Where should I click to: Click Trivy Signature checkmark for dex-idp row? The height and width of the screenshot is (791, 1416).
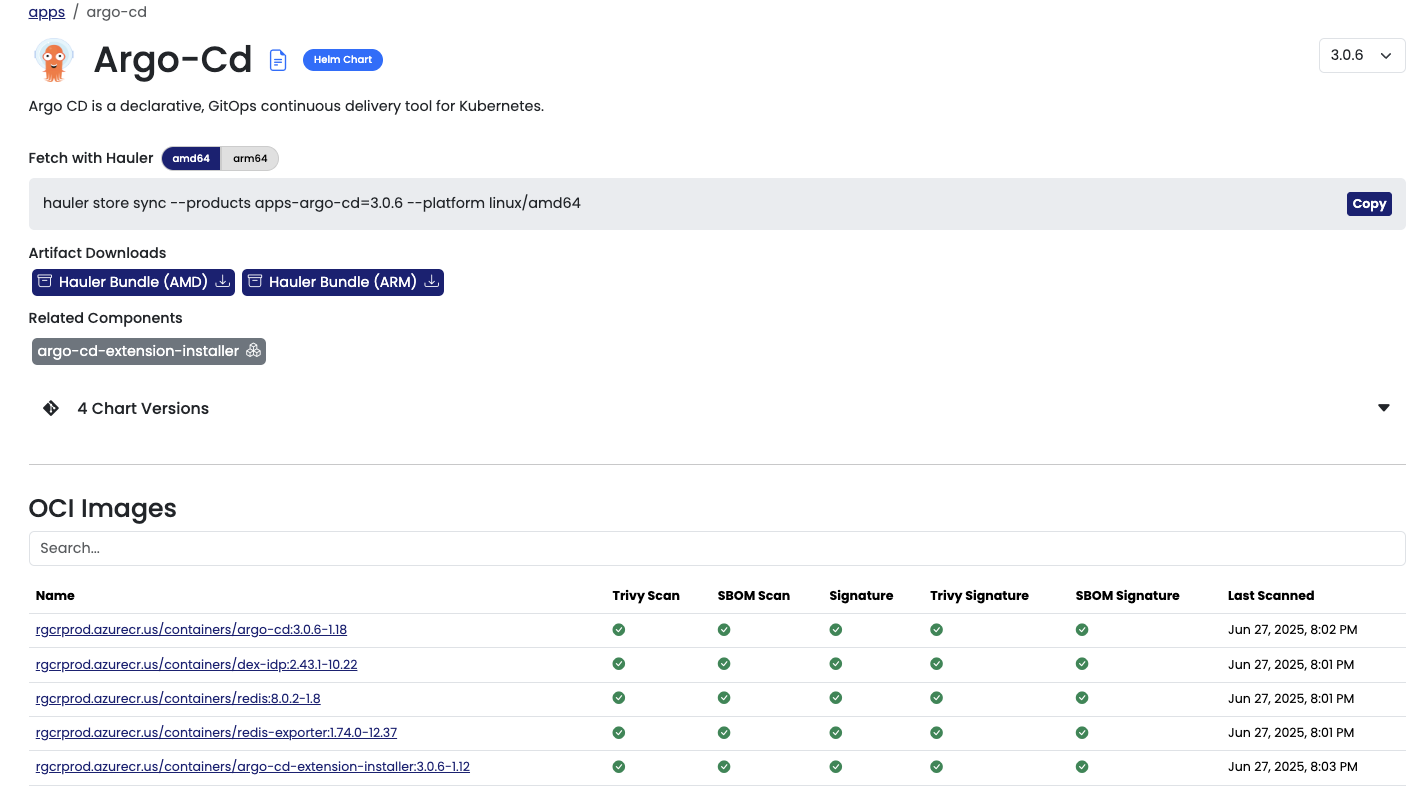[x=936, y=664]
